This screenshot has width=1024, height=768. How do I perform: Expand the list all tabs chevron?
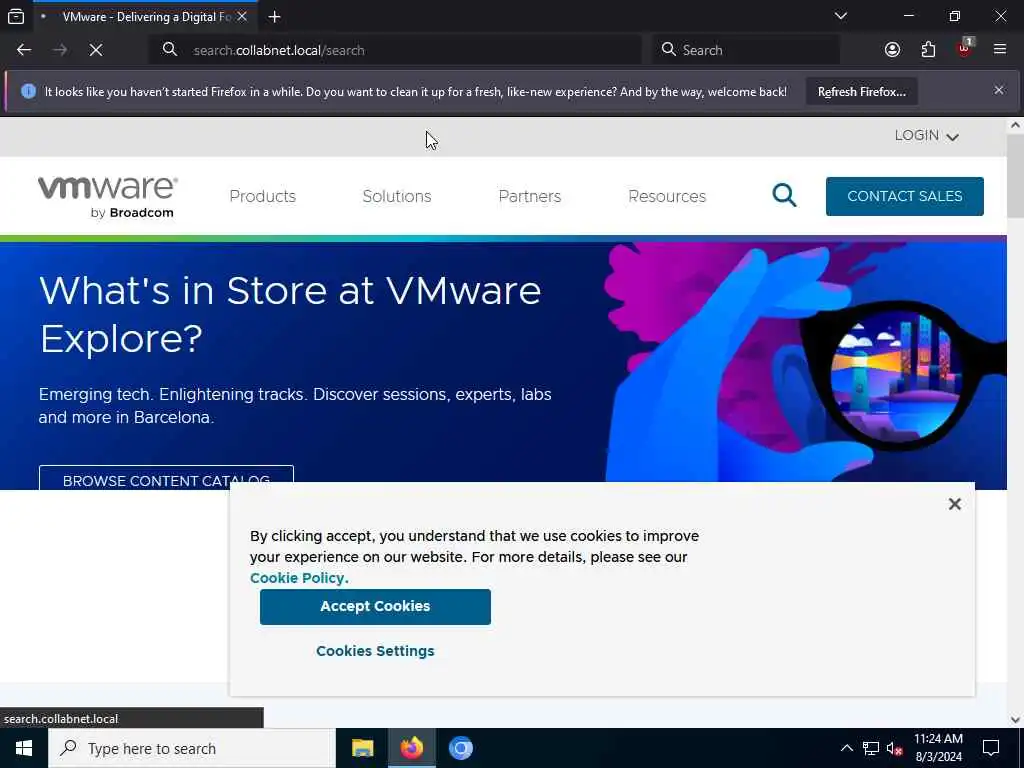(x=840, y=16)
